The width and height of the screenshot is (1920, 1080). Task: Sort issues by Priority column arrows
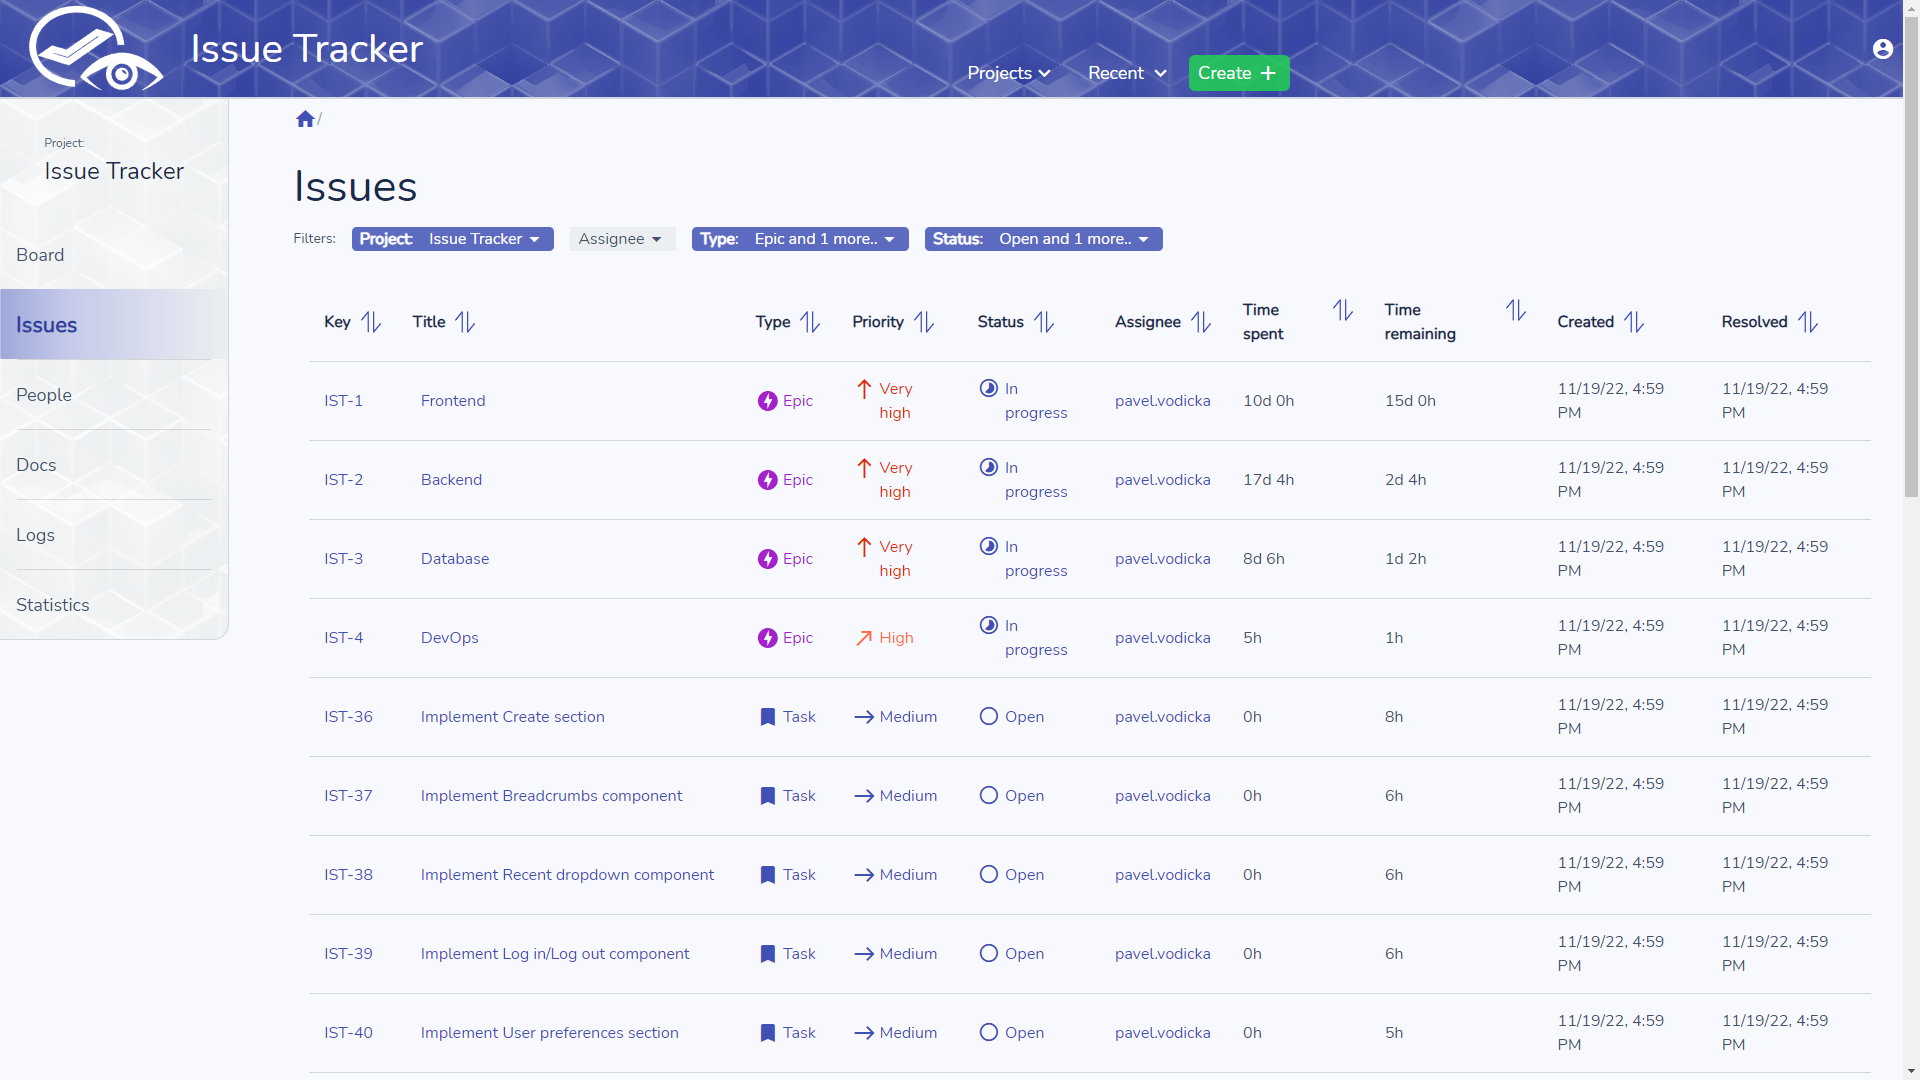point(924,322)
